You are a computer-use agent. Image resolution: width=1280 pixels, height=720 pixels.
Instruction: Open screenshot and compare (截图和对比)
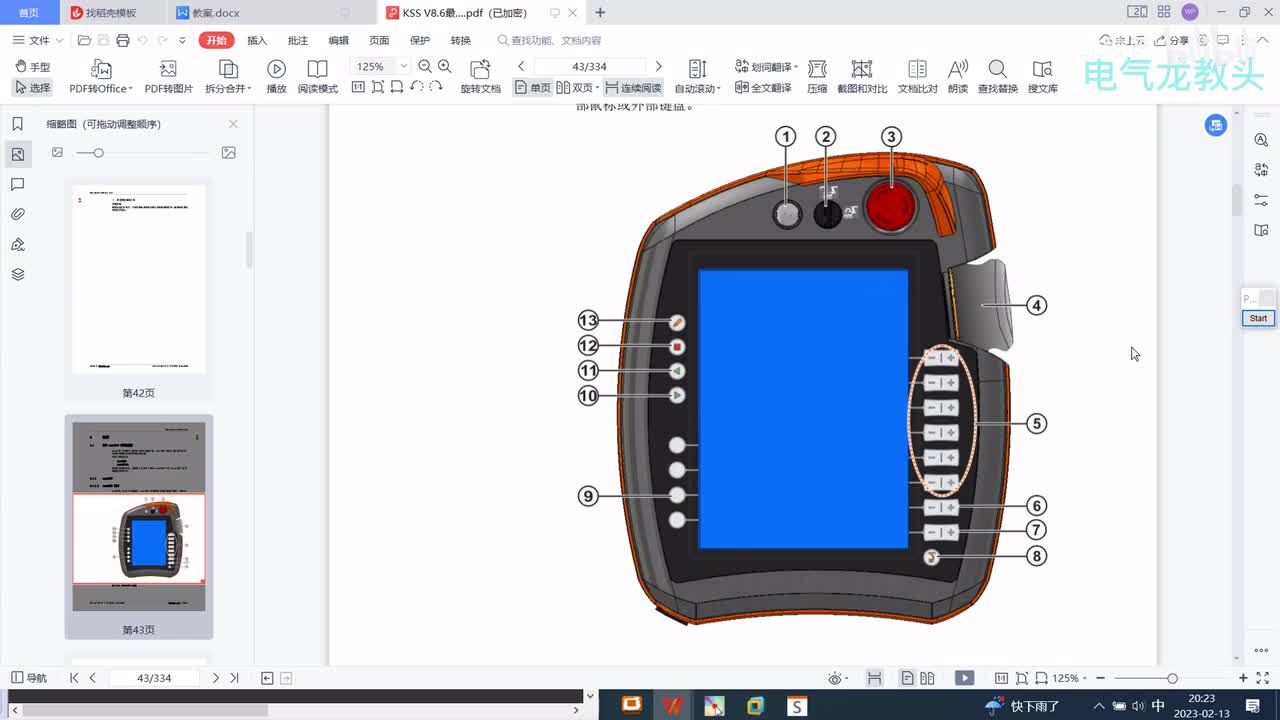862,76
